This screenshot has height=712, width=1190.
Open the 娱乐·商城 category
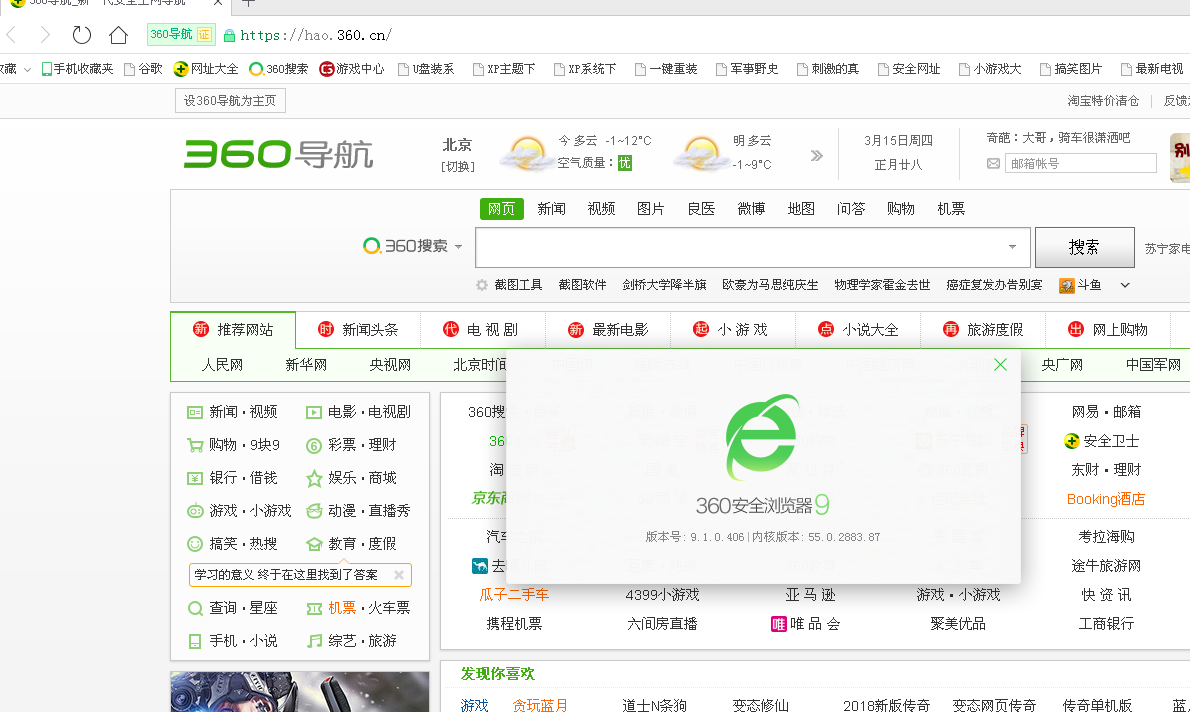(x=351, y=478)
